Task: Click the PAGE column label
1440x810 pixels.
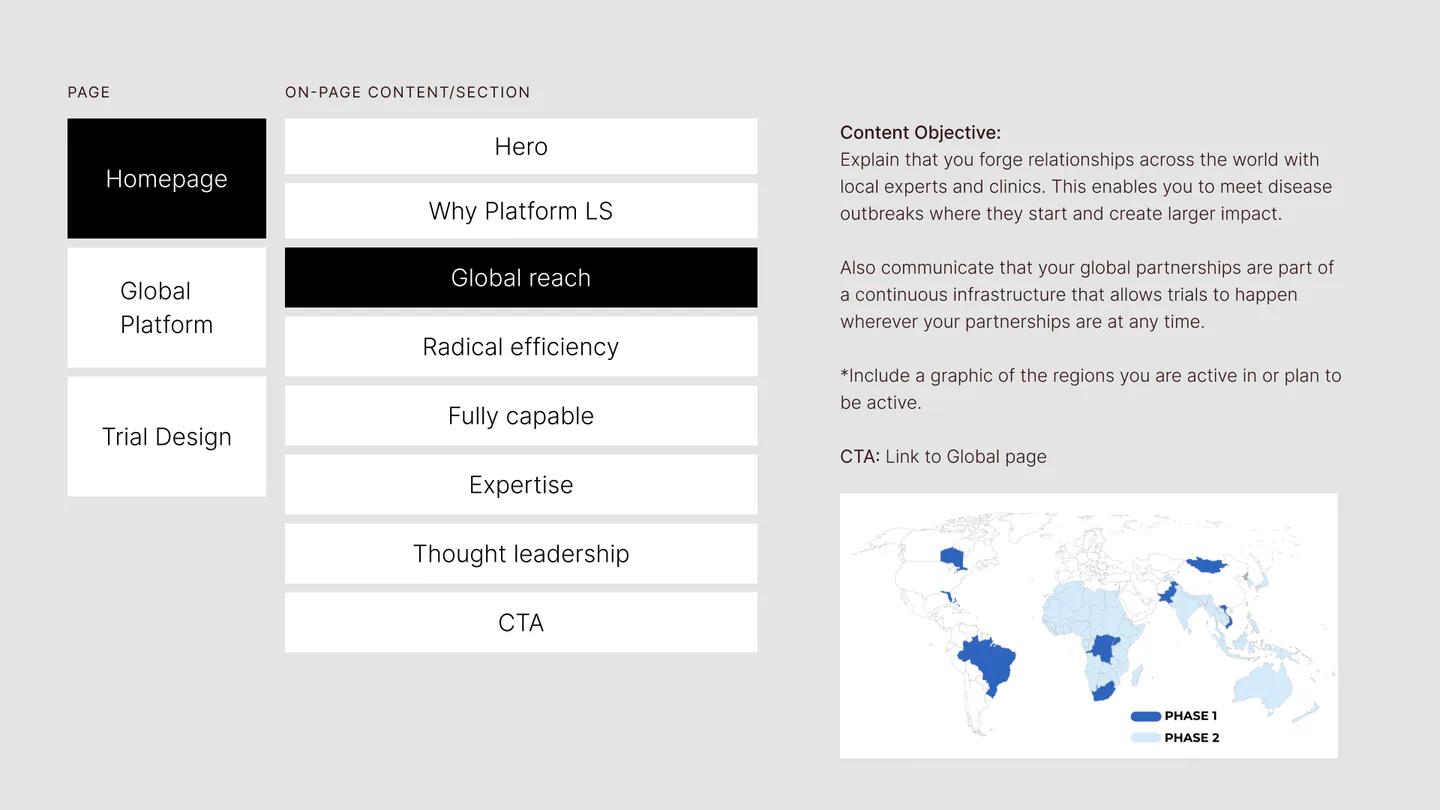Action: [x=89, y=92]
